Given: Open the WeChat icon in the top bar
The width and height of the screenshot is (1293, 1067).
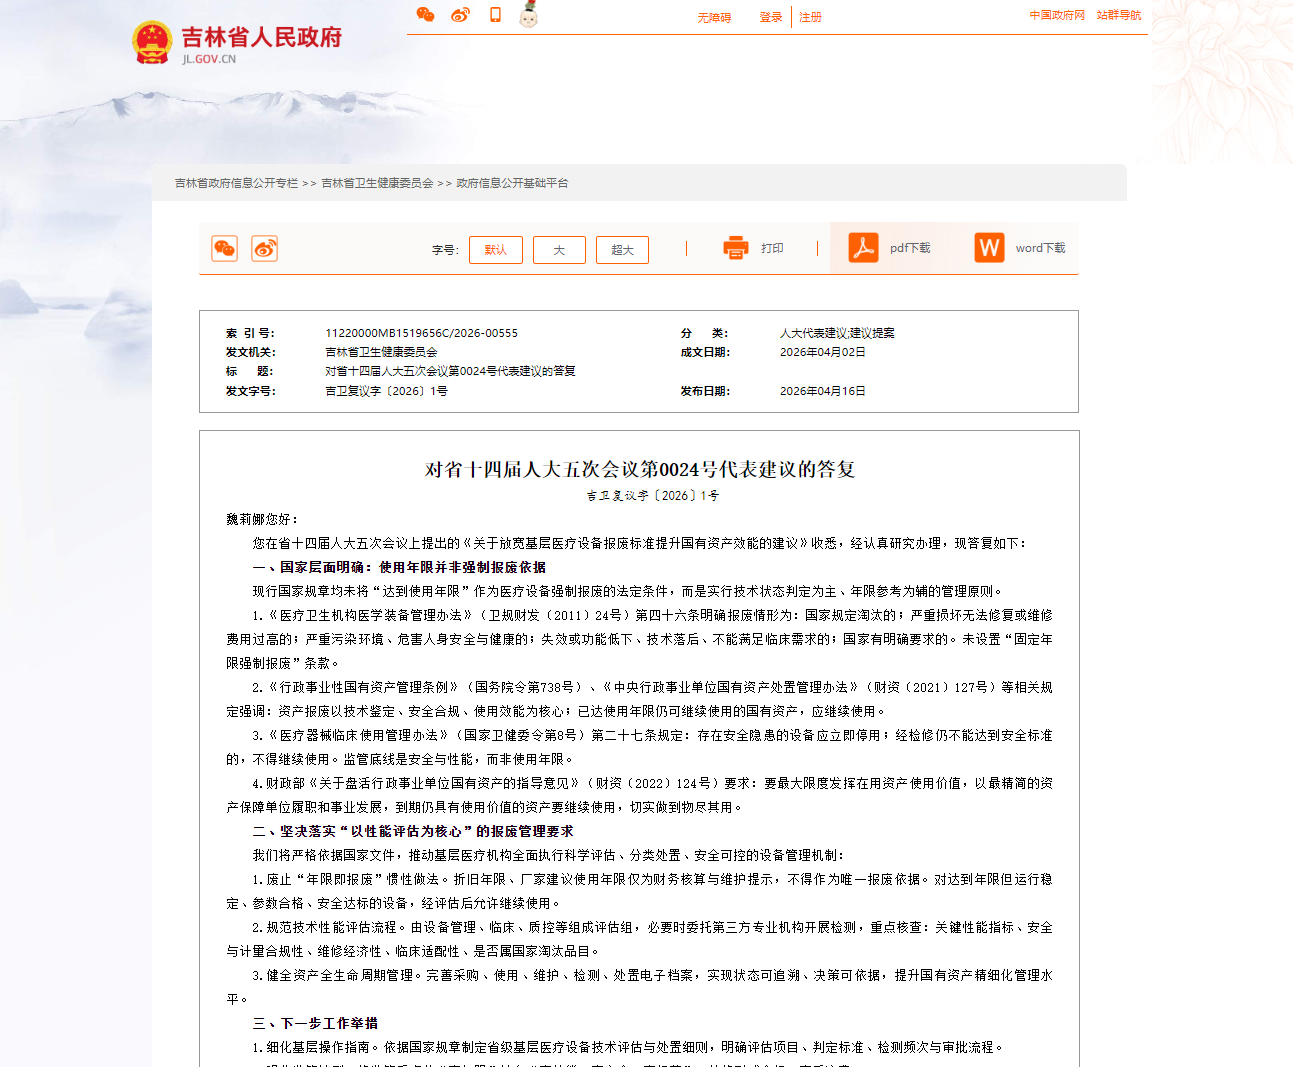Looking at the screenshot, I should (x=425, y=15).
